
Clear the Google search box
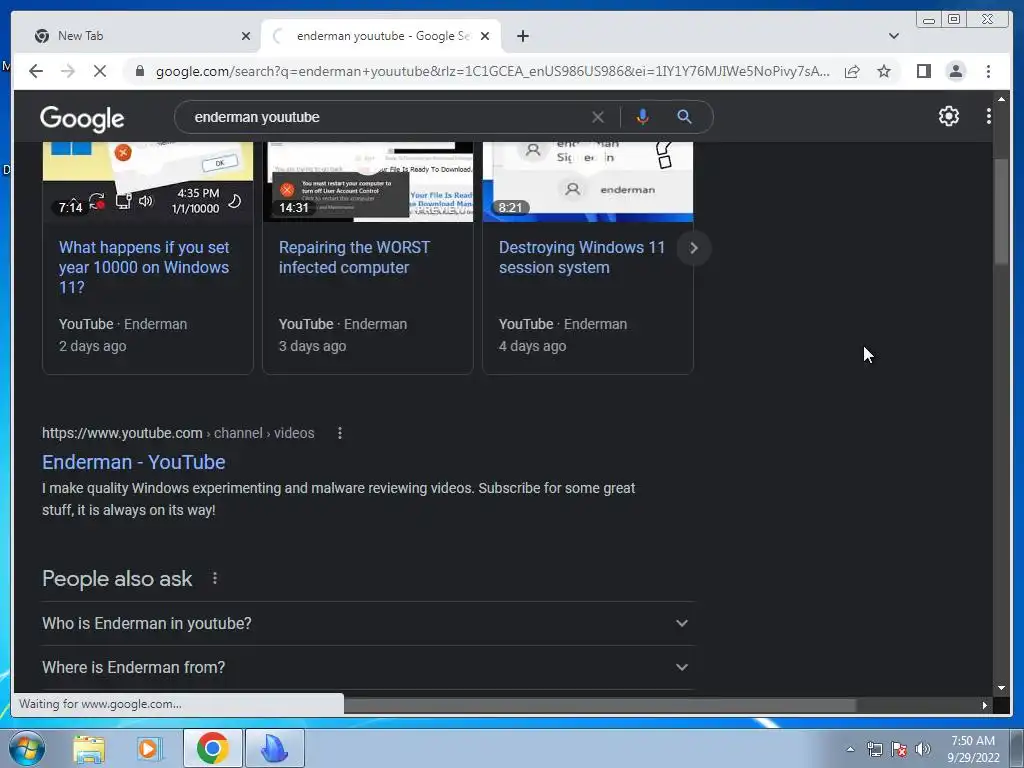598,117
